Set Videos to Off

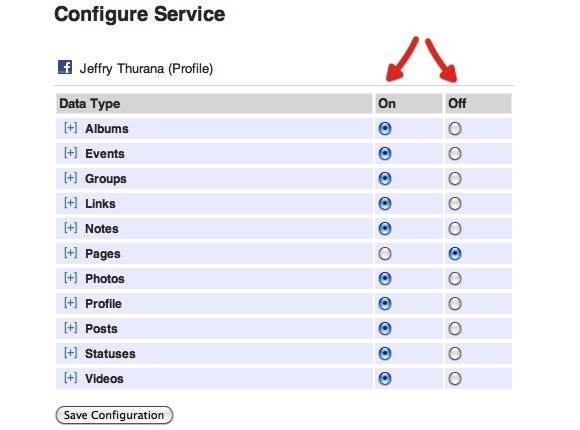(455, 379)
